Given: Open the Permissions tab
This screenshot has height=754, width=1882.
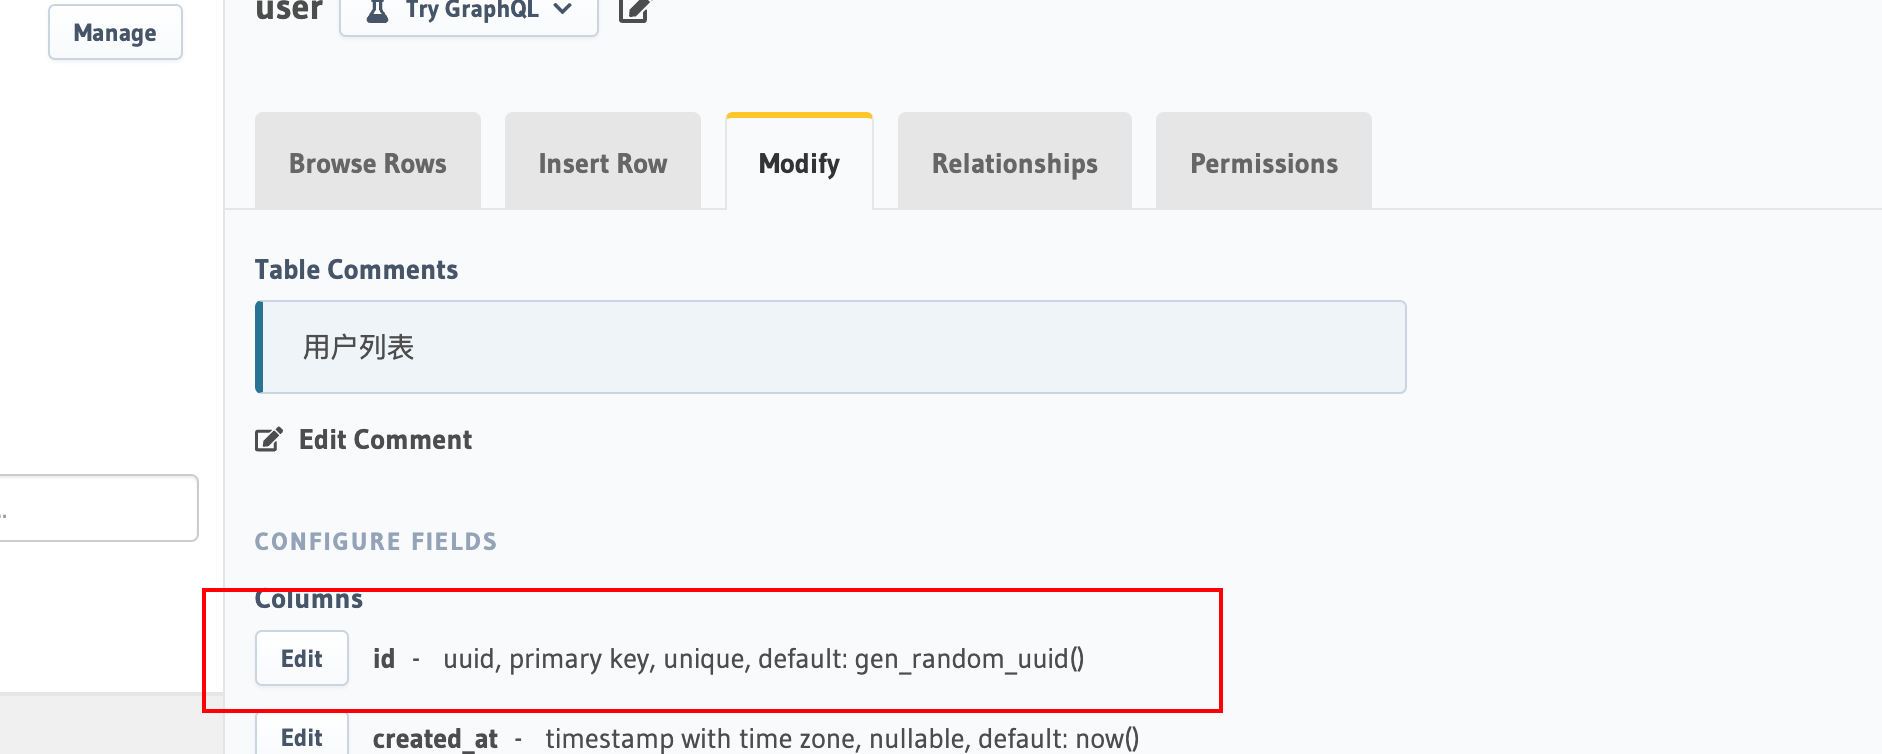Looking at the screenshot, I should coord(1264,162).
